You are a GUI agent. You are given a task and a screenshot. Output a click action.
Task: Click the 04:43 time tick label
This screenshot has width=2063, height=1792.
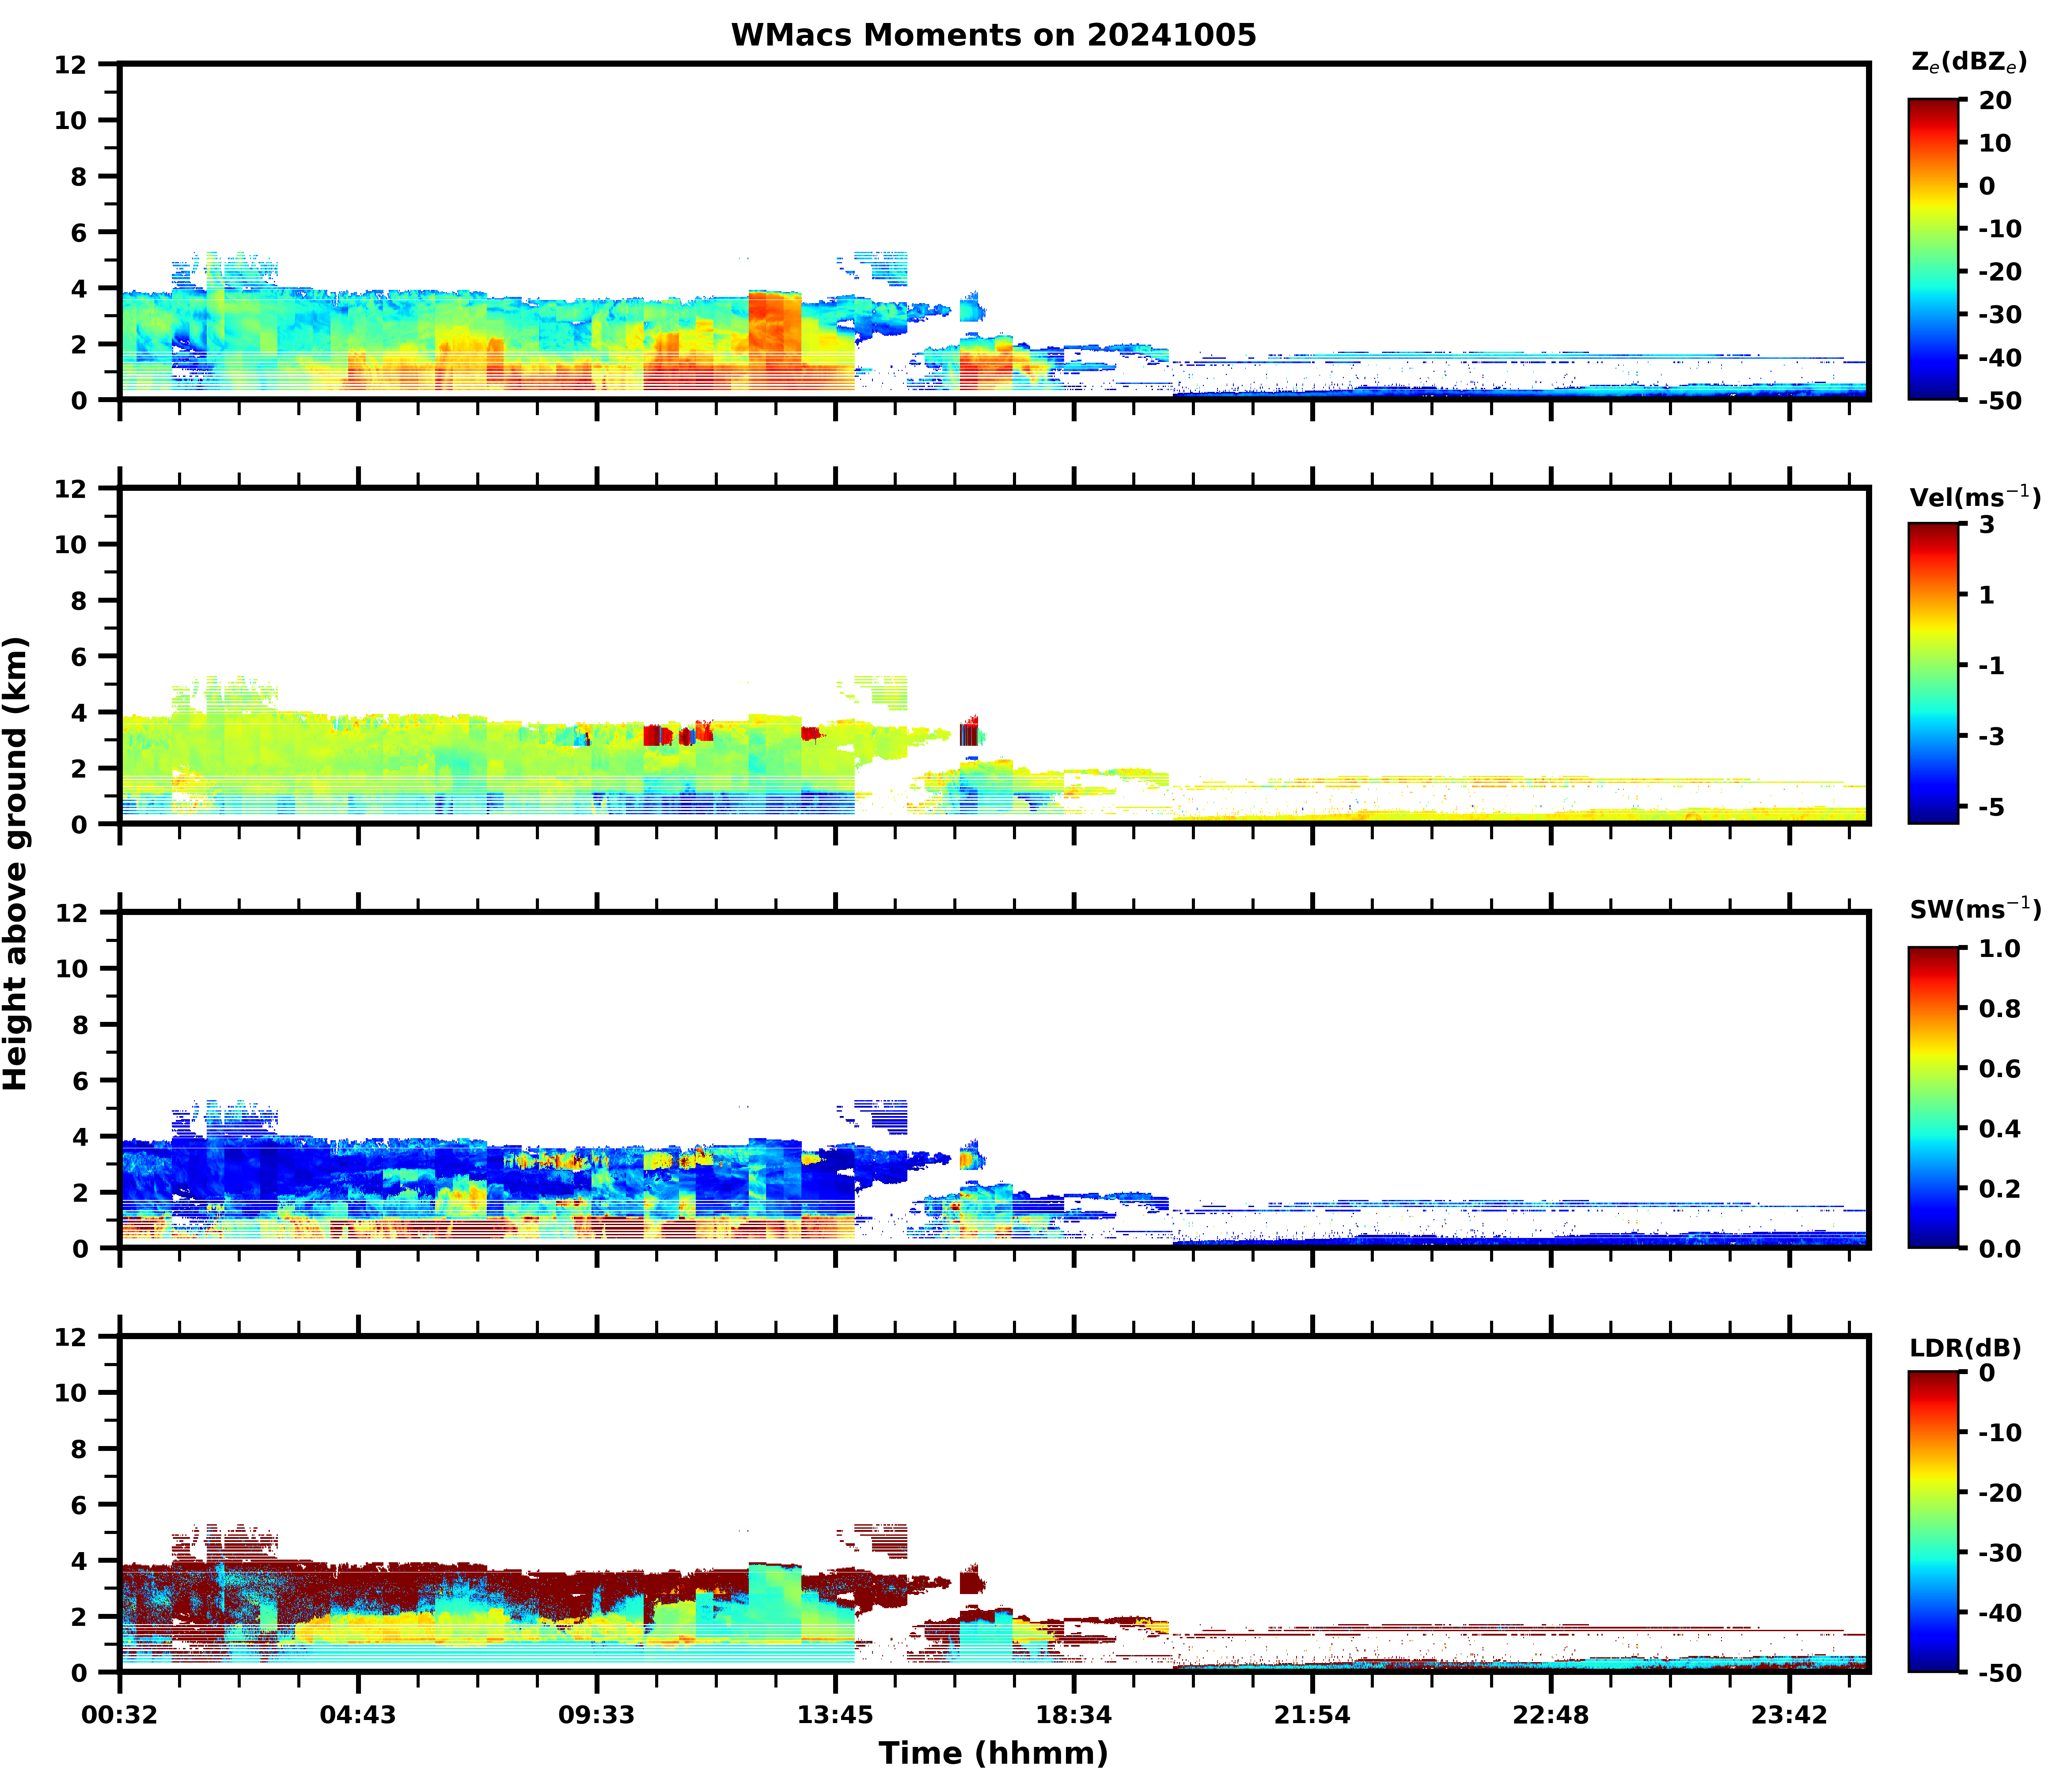[x=358, y=1716]
